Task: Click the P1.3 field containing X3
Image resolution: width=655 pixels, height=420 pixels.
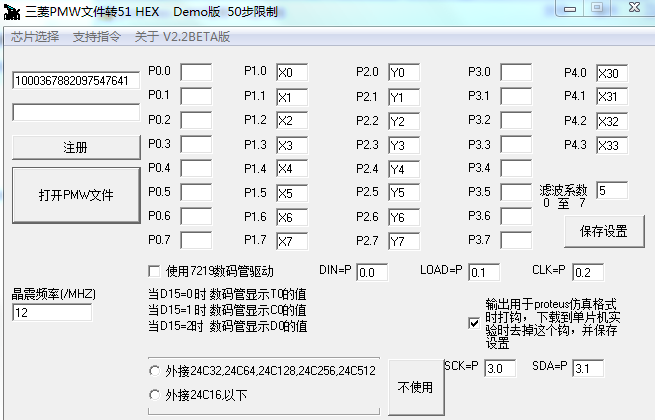Action: [x=292, y=145]
